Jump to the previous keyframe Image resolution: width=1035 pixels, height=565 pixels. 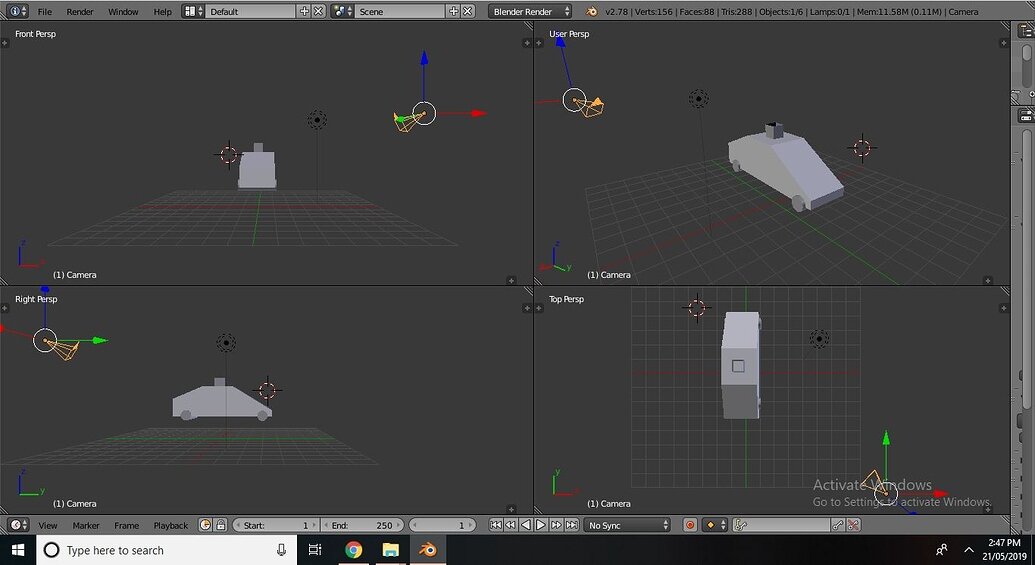point(510,525)
